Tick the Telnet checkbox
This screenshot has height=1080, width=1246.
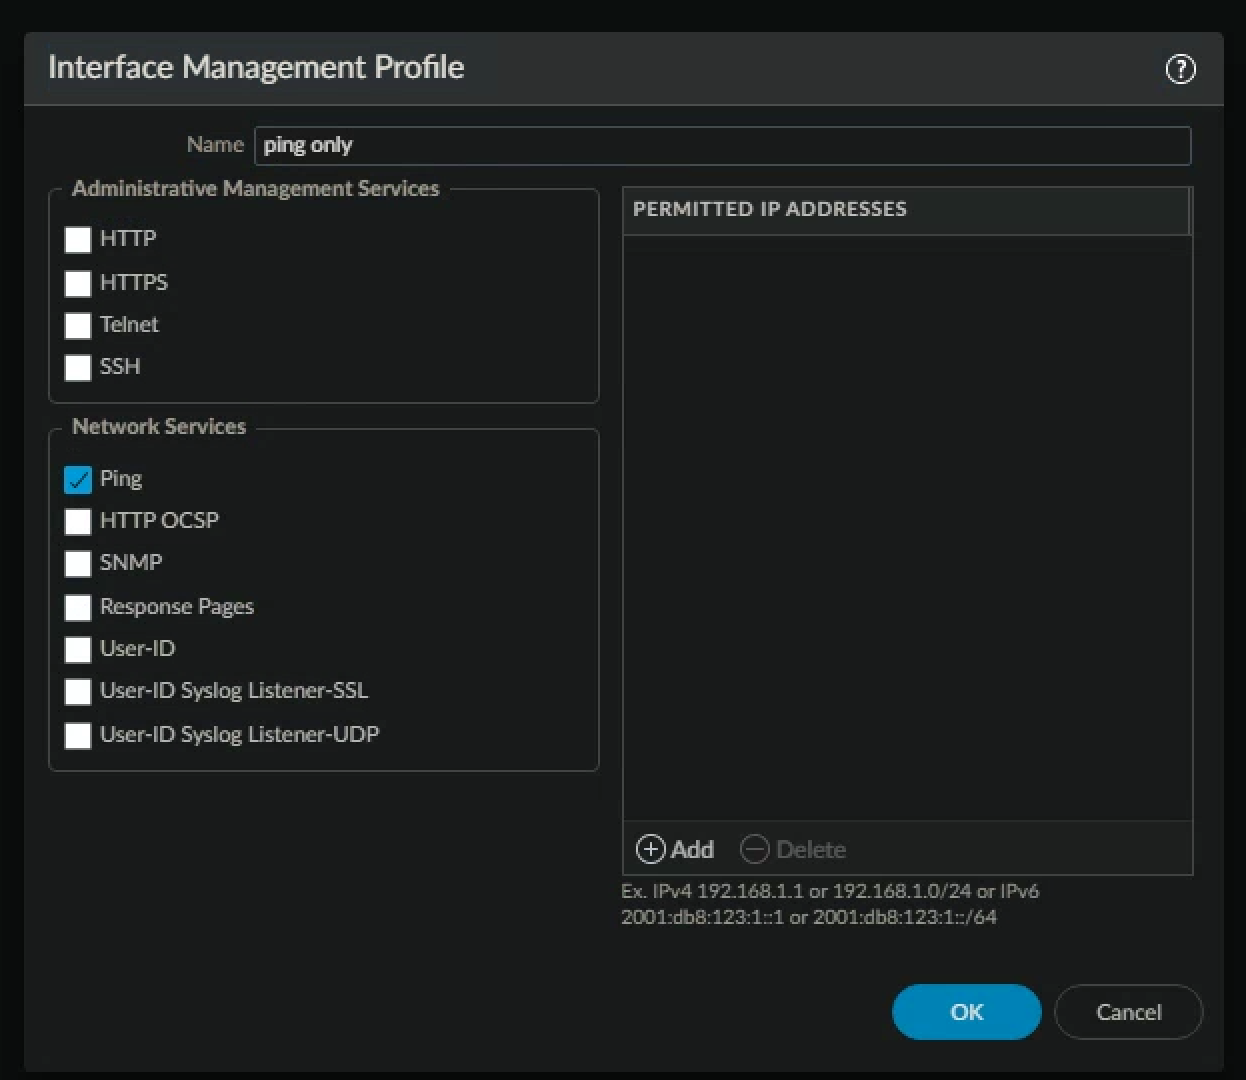[x=78, y=326]
